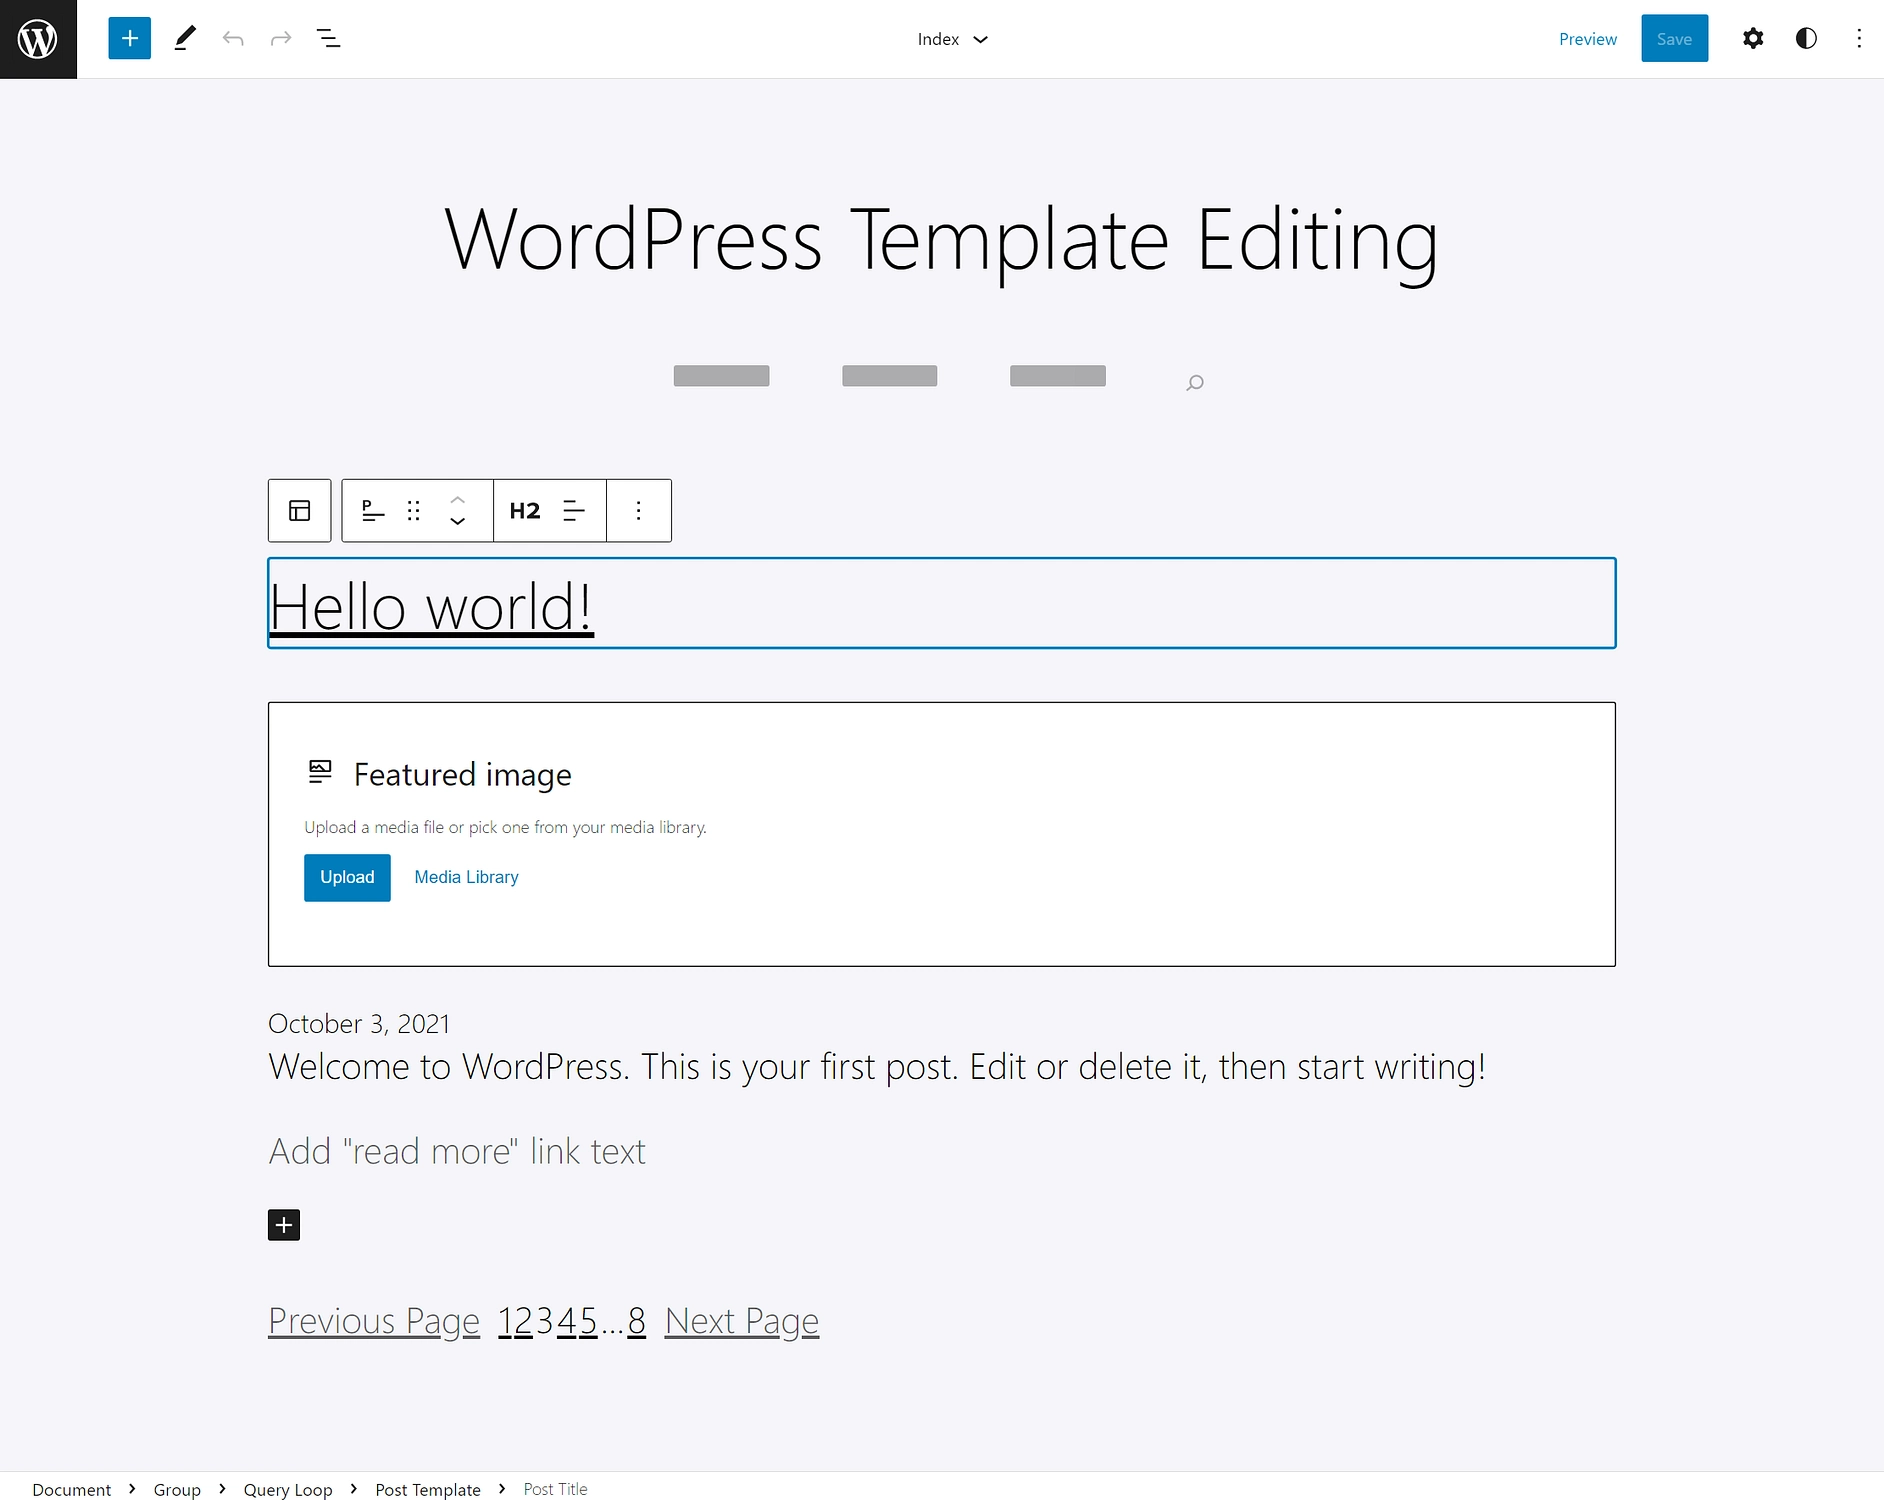Screen dimensions: 1884x1500
Task: Open the Index template dropdown
Action: pos(953,39)
